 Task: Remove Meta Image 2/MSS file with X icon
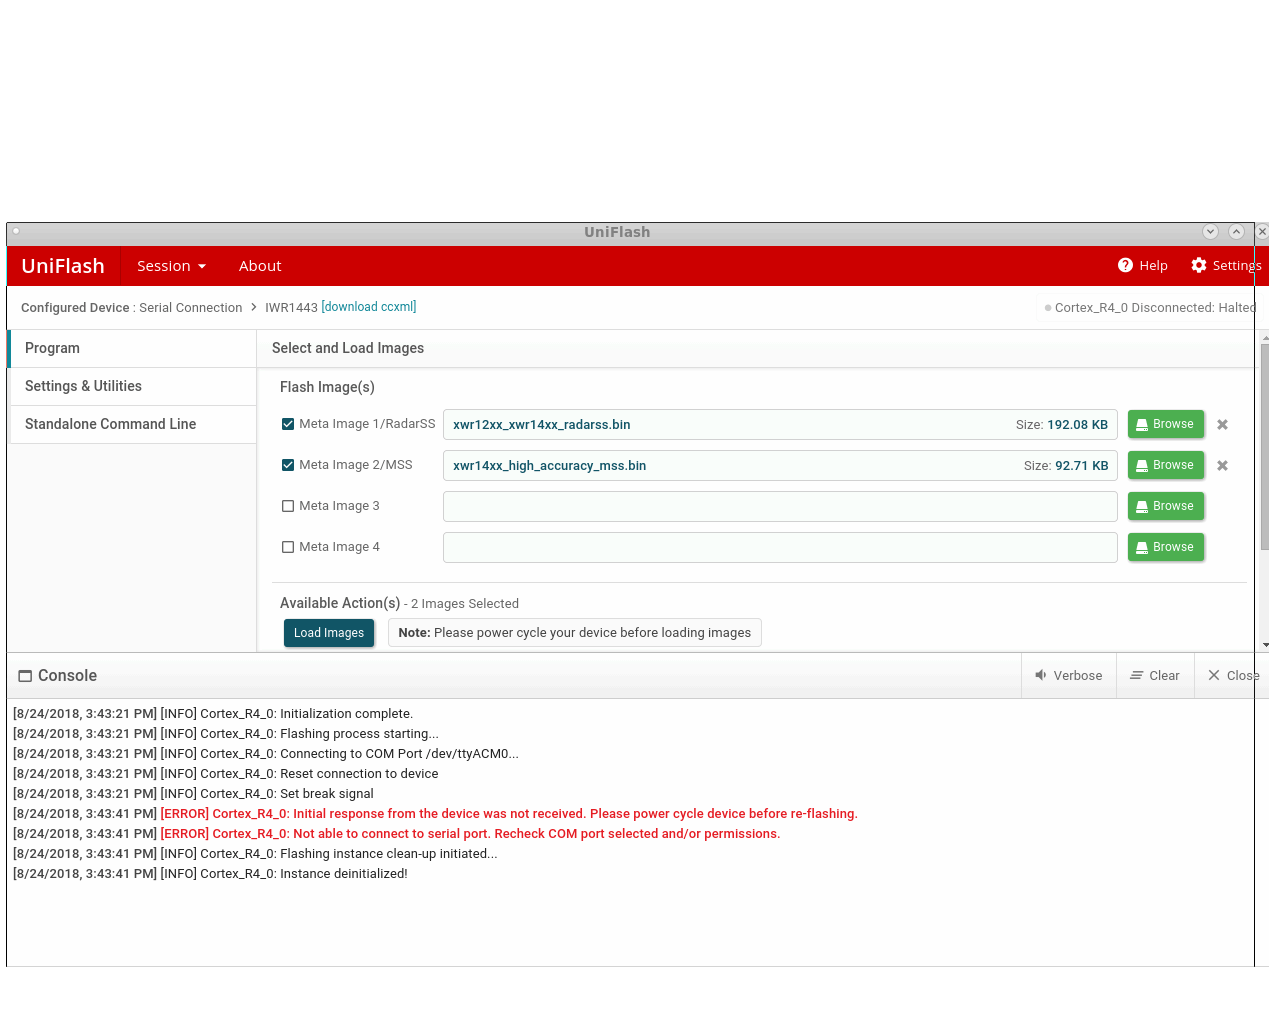1222,465
